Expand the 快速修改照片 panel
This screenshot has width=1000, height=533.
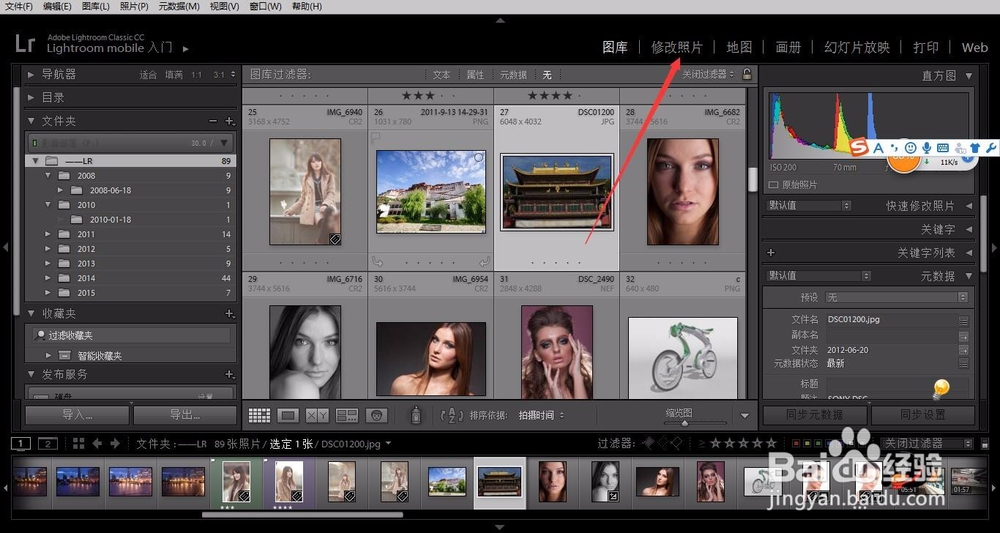click(x=969, y=206)
